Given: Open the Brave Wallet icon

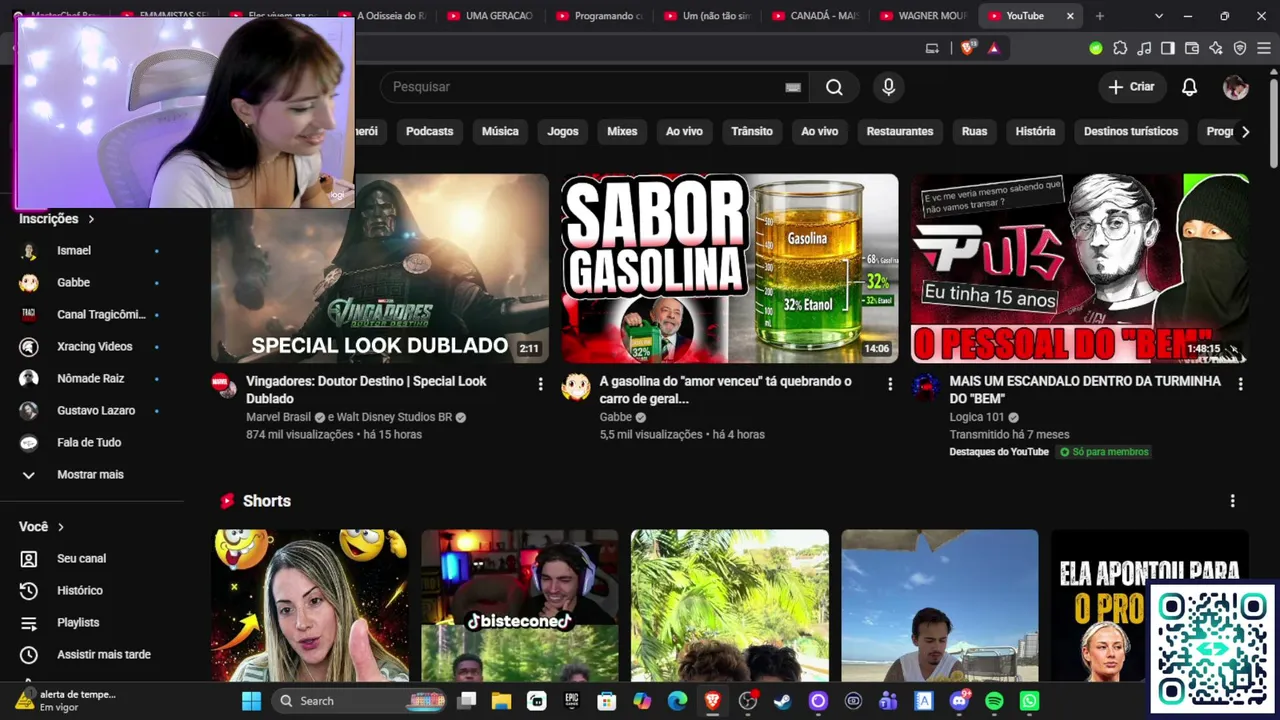Looking at the screenshot, I should pyautogui.click(x=1191, y=48).
